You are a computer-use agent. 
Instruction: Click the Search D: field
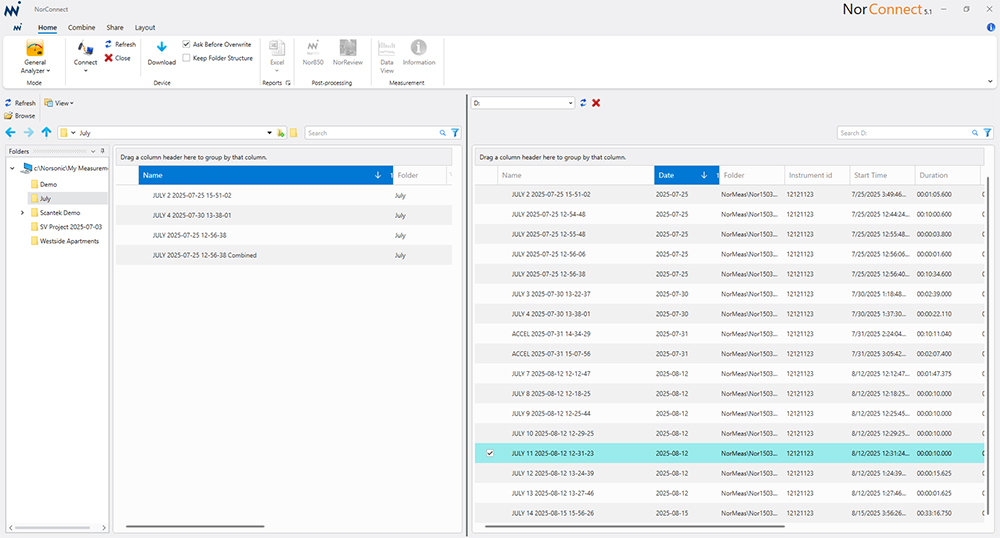click(x=904, y=133)
